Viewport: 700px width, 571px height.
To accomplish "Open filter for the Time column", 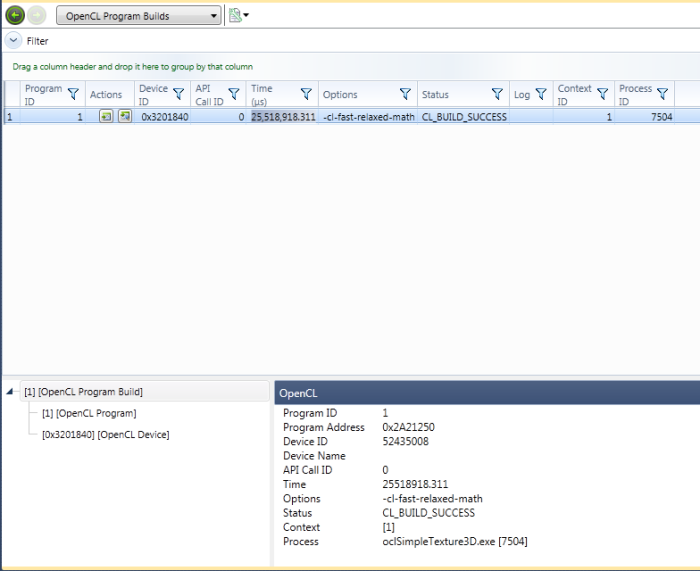I will pos(307,94).
